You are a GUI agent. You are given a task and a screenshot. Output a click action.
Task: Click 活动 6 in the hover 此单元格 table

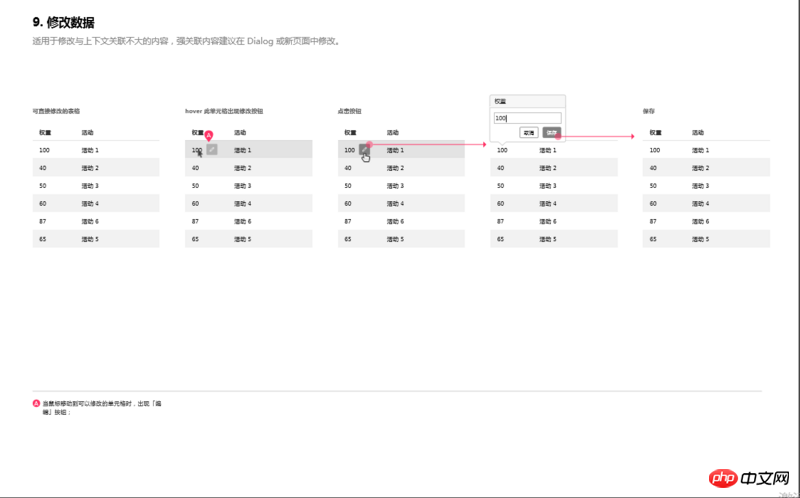(x=243, y=221)
